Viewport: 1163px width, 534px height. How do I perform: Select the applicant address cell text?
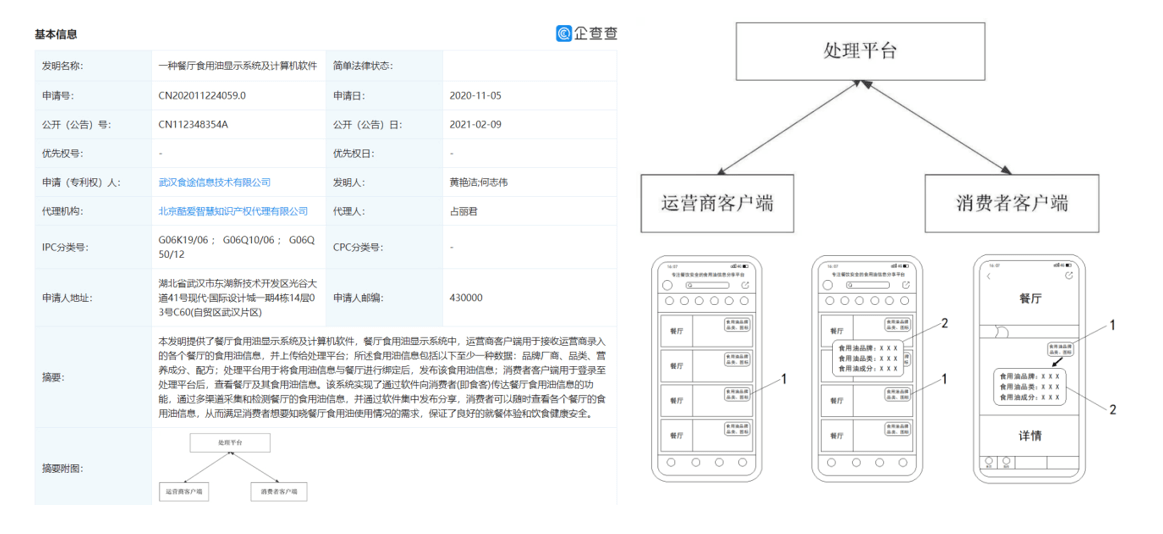tap(237, 297)
